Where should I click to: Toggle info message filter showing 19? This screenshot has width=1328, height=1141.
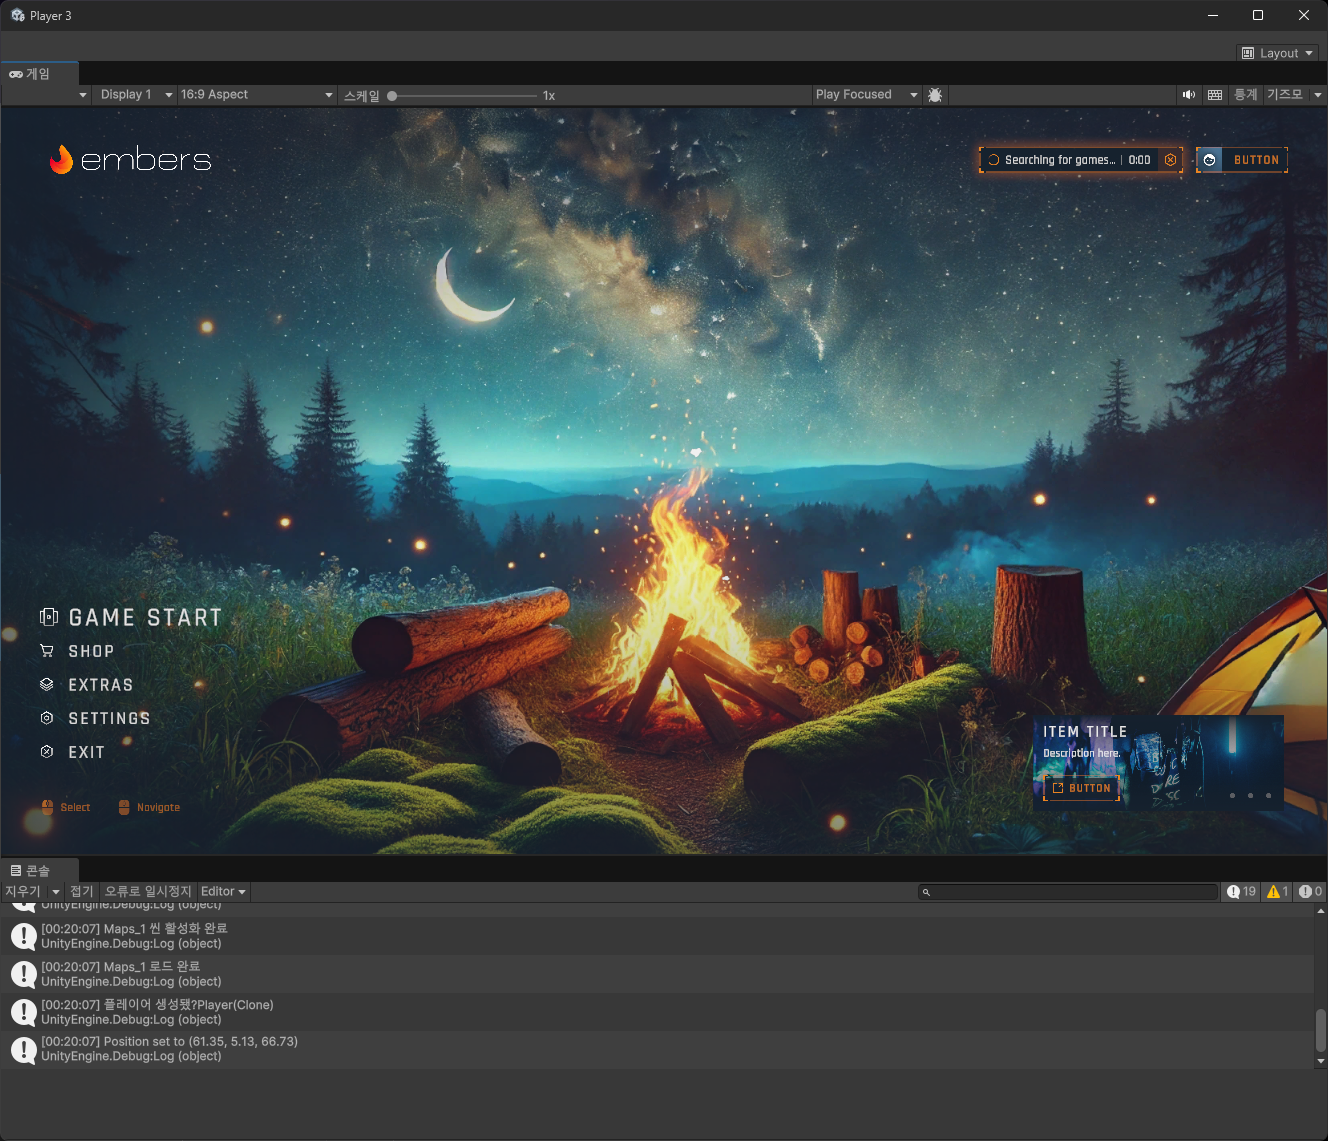(1241, 892)
